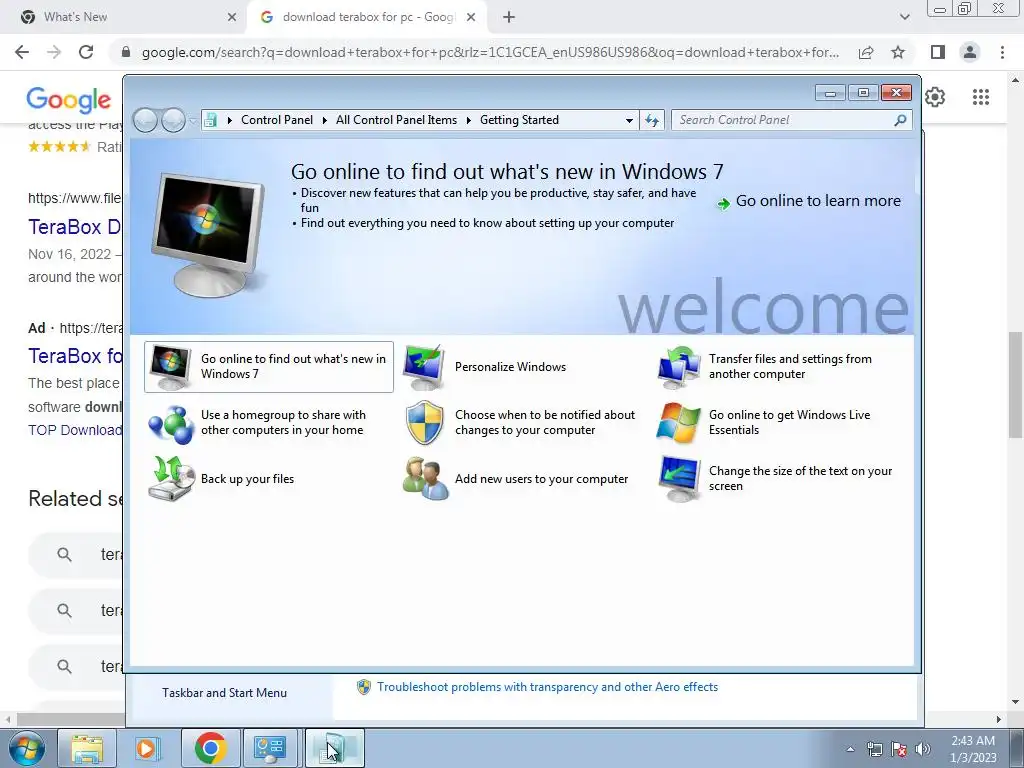The width and height of the screenshot is (1024, 768).
Task: Open a new Chrome tab
Action: (509, 17)
